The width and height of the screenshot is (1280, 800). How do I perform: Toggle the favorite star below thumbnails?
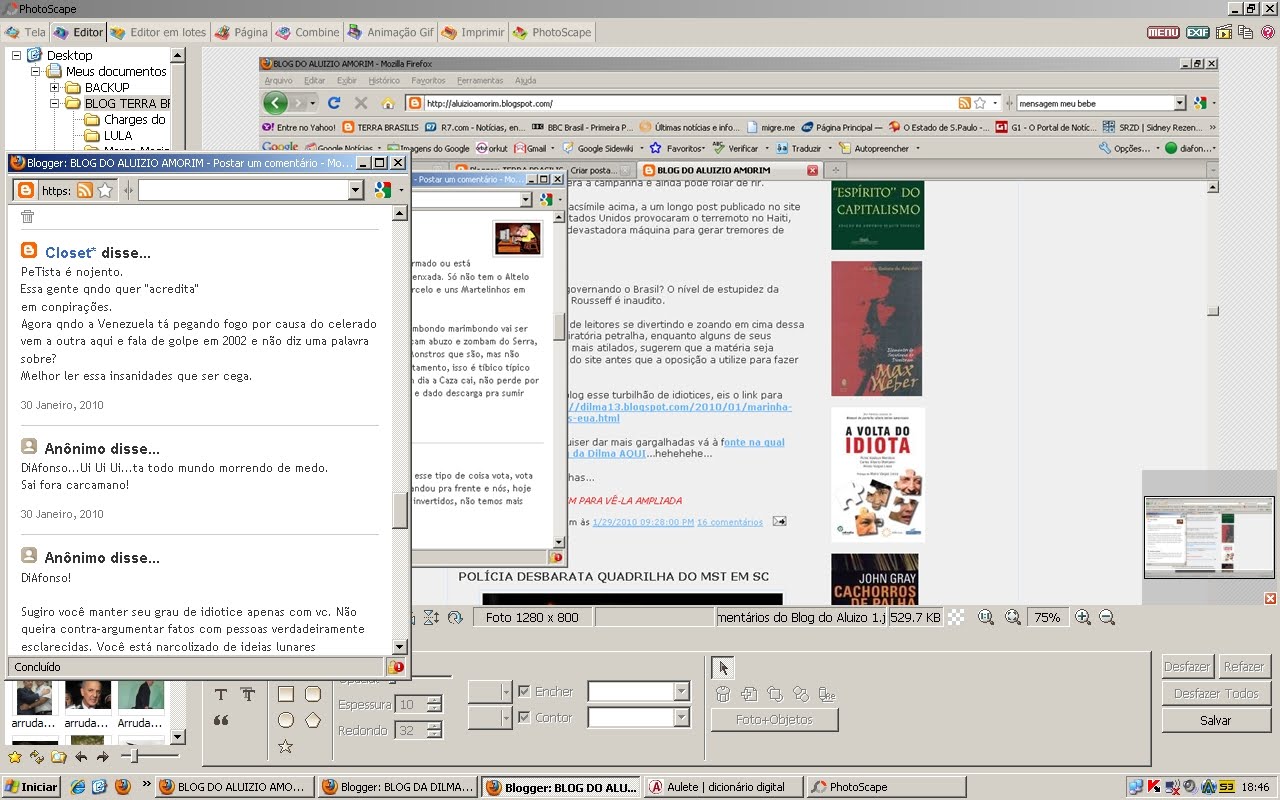tap(15, 756)
